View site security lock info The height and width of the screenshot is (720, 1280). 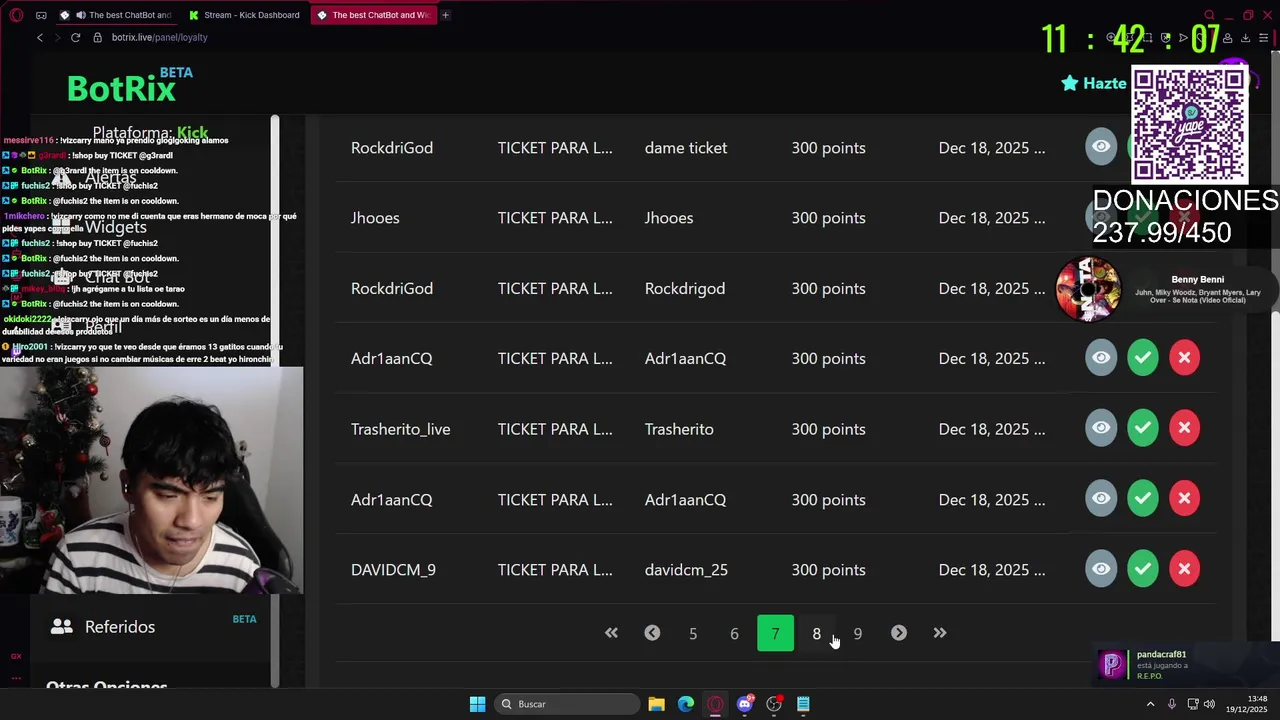pyautogui.click(x=98, y=37)
